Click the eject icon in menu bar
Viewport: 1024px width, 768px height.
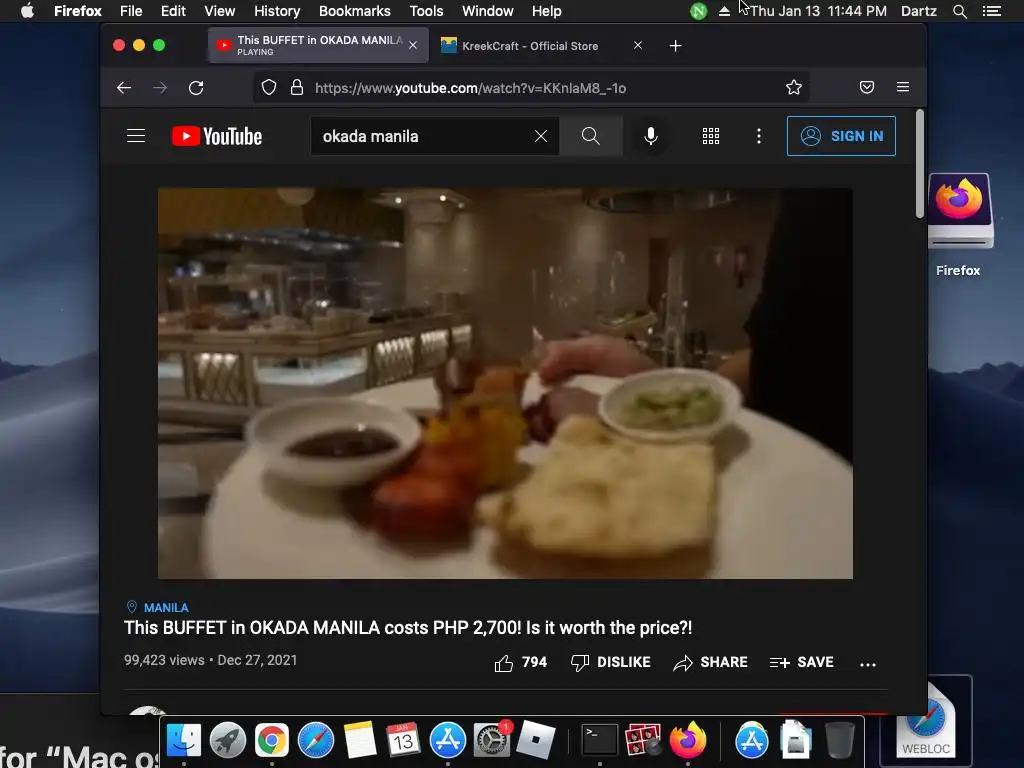[x=724, y=11]
